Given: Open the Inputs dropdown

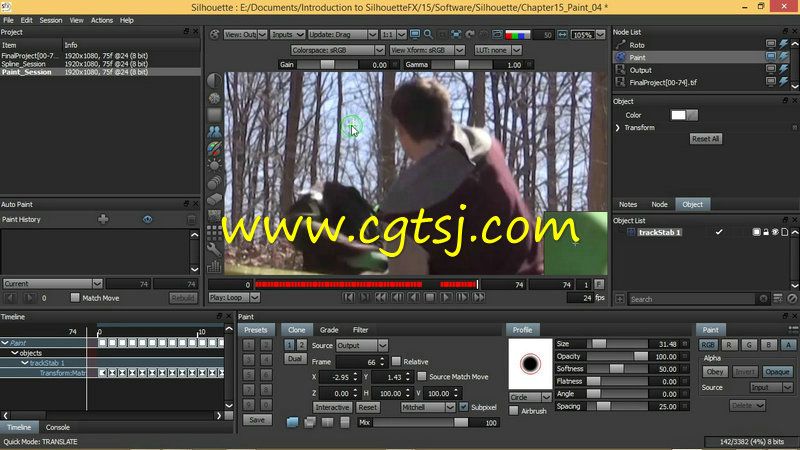Looking at the screenshot, I should (287, 35).
